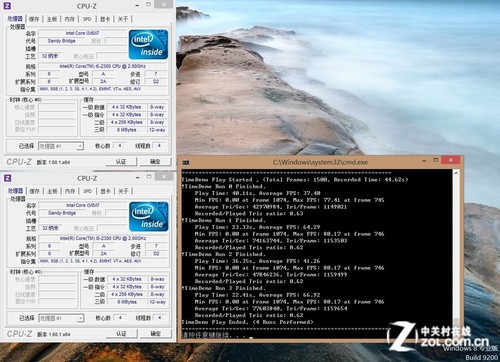Click the 32 纳米 process field in upper CPU-Z
The height and width of the screenshot is (362, 500).
pos(50,56)
